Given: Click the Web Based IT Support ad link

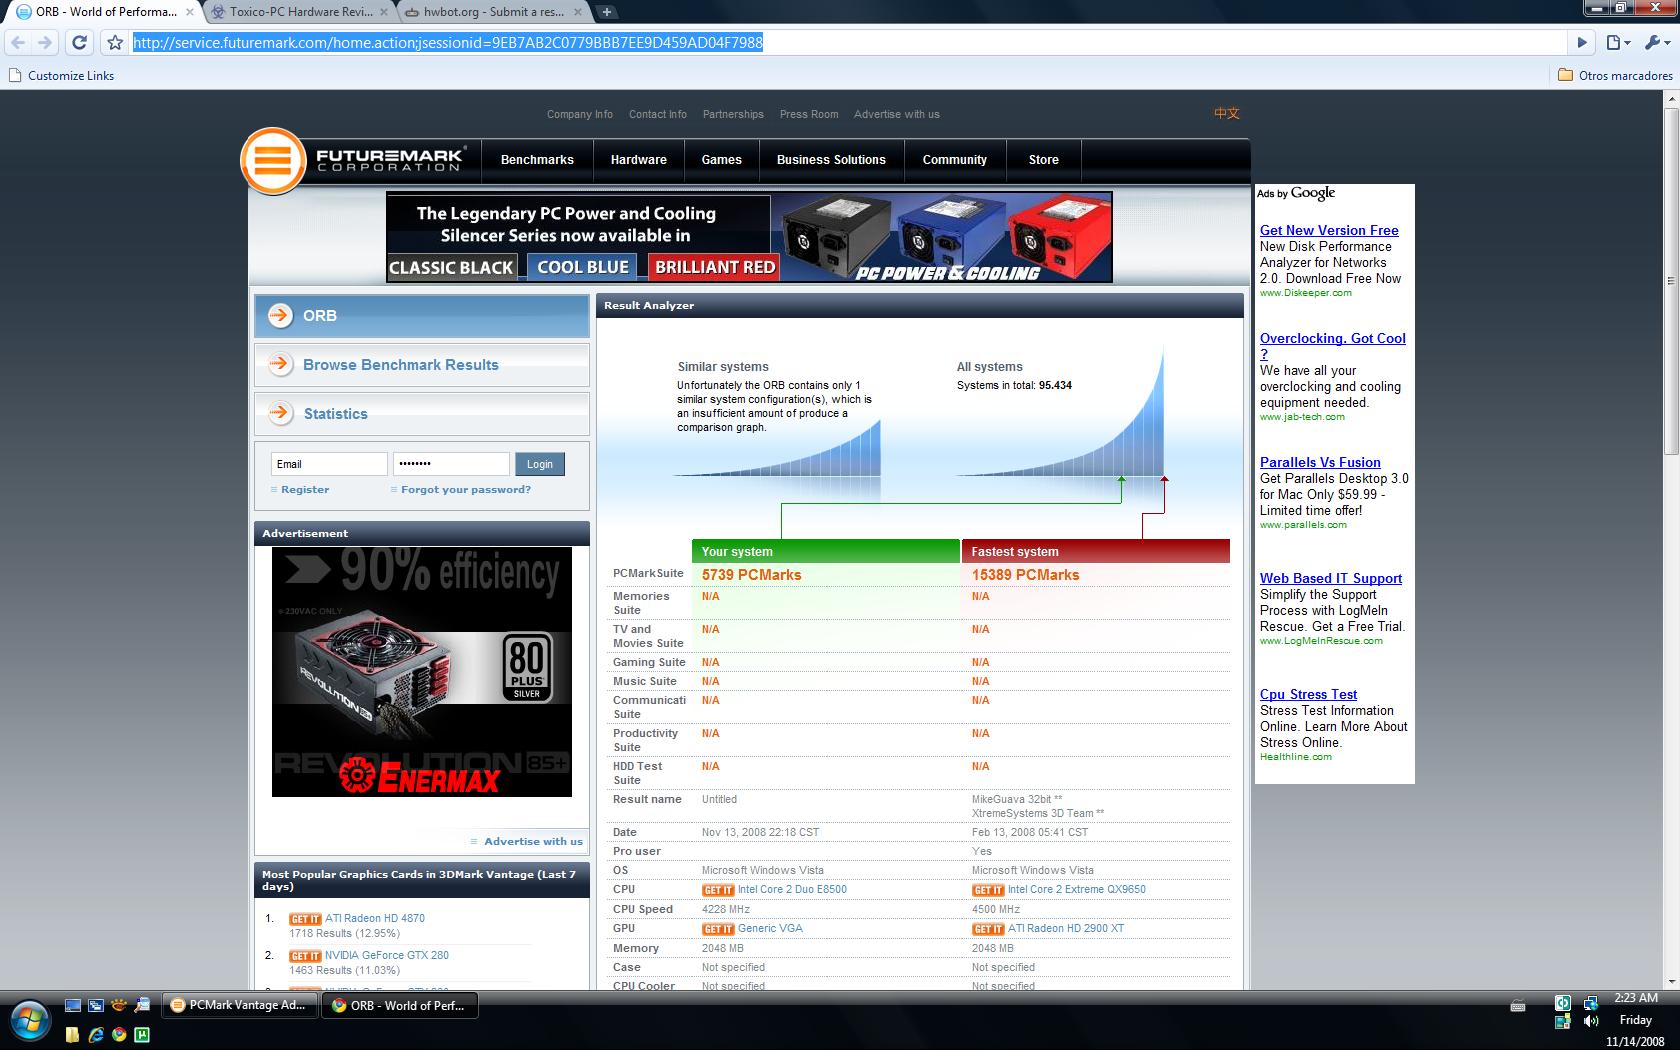Looking at the screenshot, I should 1331,578.
